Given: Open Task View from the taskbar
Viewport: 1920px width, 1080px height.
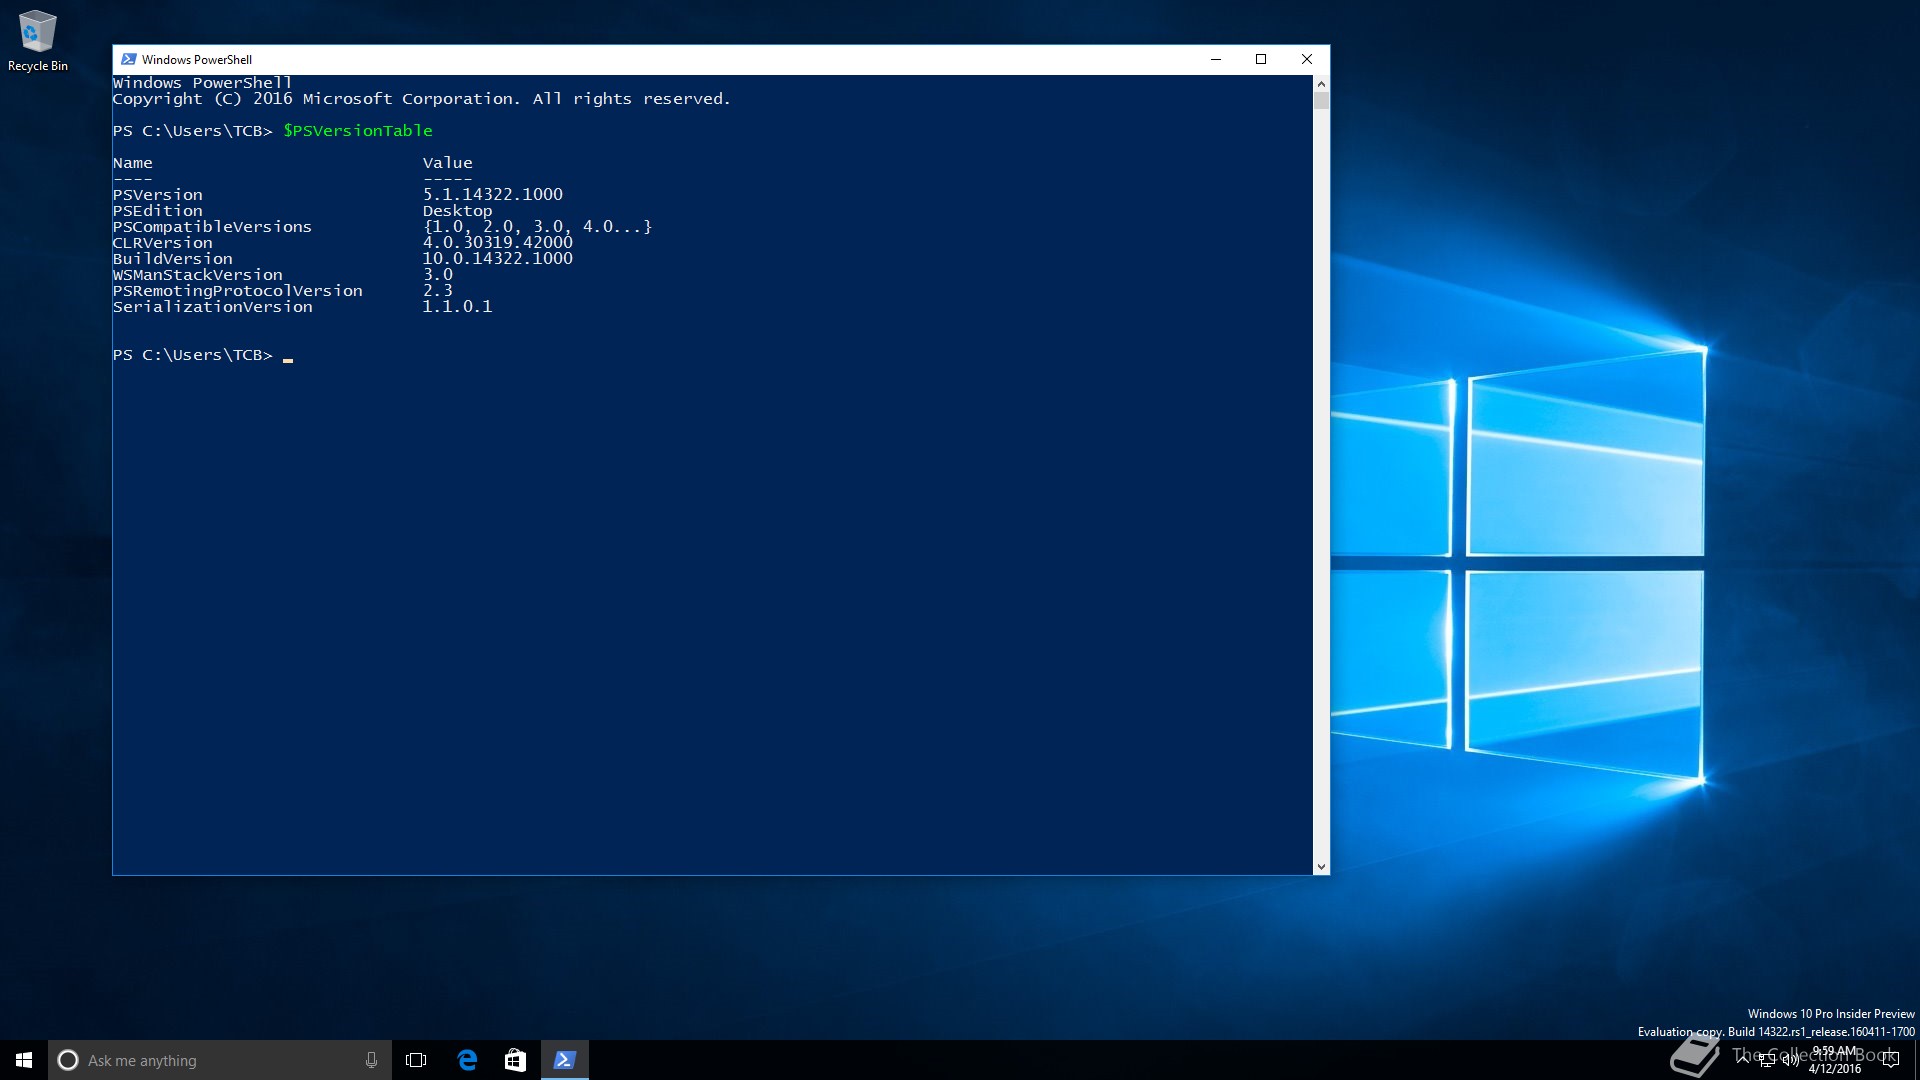Looking at the screenshot, I should click(x=416, y=1060).
